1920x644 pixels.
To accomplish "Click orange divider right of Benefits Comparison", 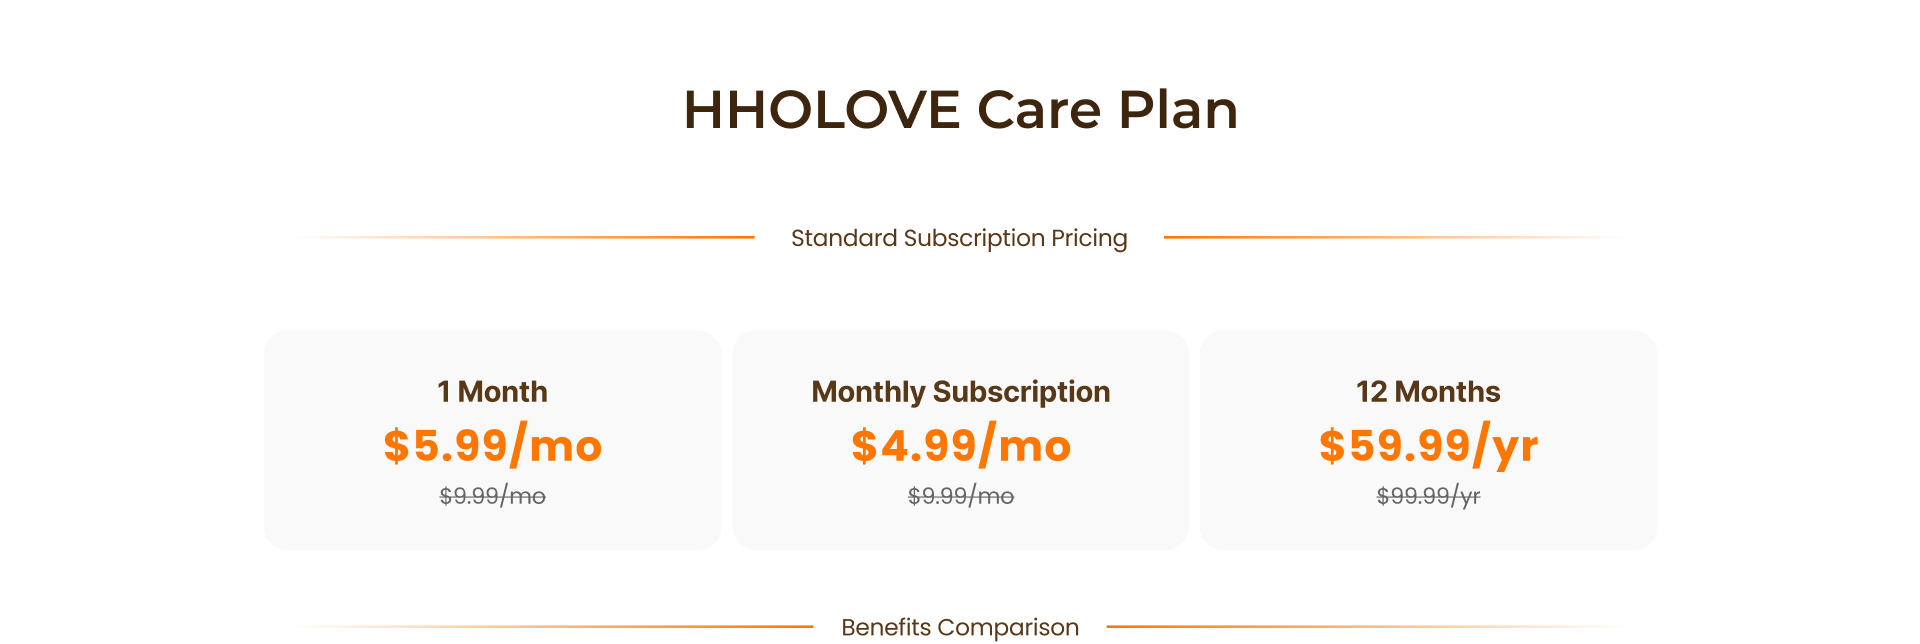I will (1367, 627).
